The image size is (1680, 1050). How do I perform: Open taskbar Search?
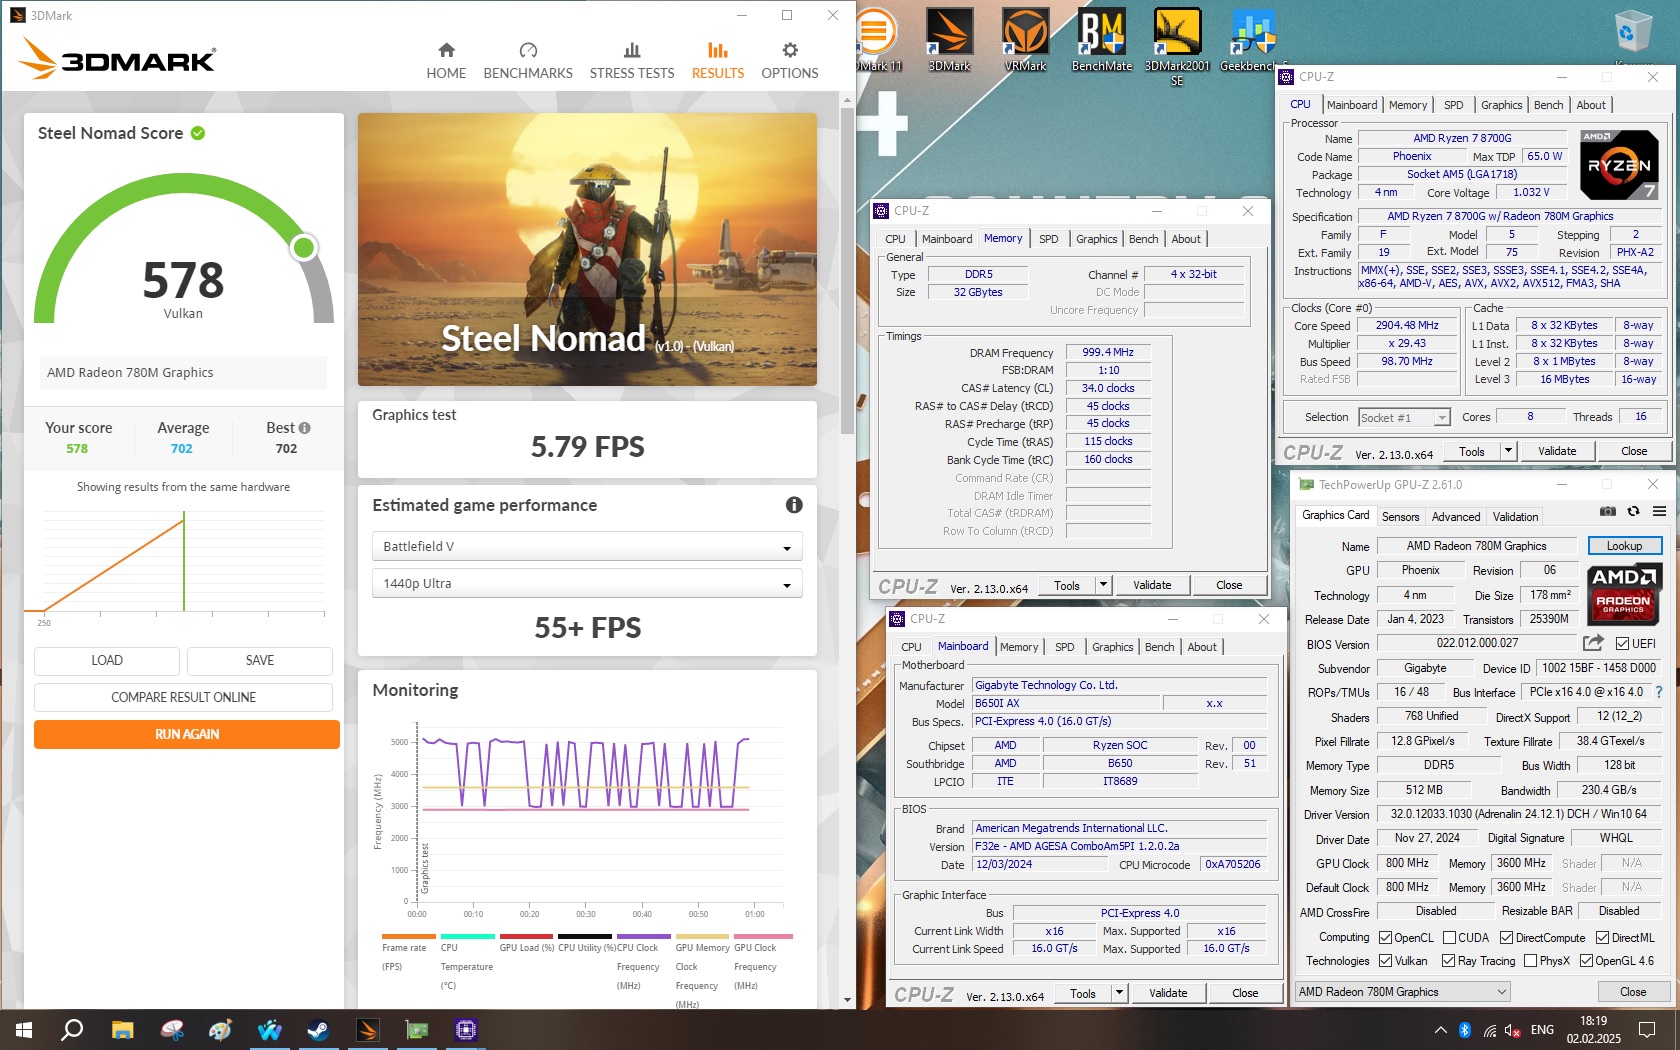pos(72,1029)
